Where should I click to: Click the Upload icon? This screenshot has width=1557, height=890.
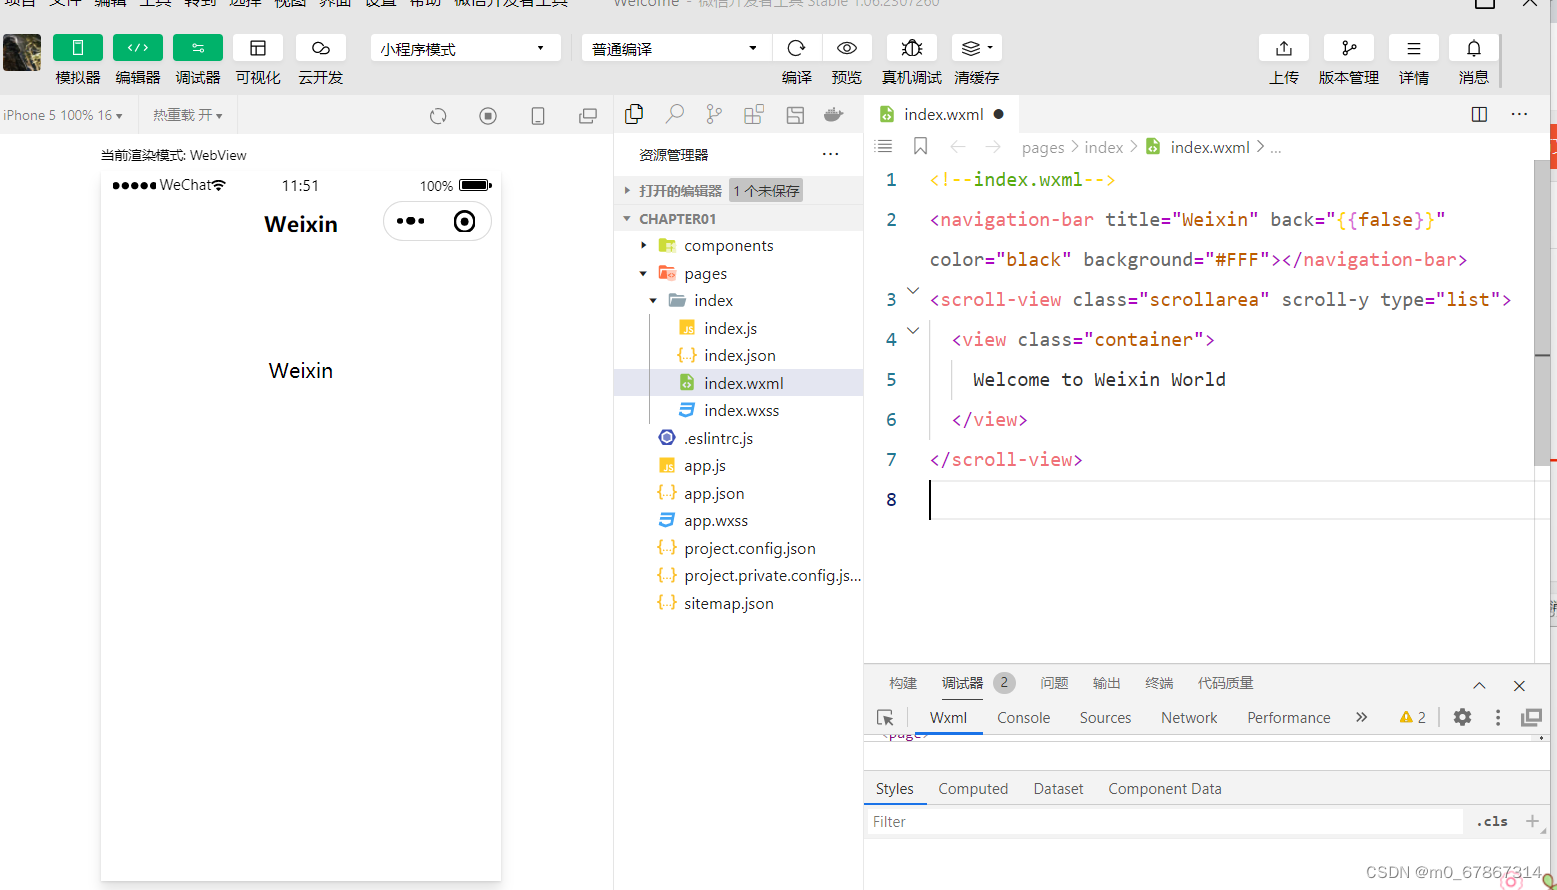point(1284,48)
